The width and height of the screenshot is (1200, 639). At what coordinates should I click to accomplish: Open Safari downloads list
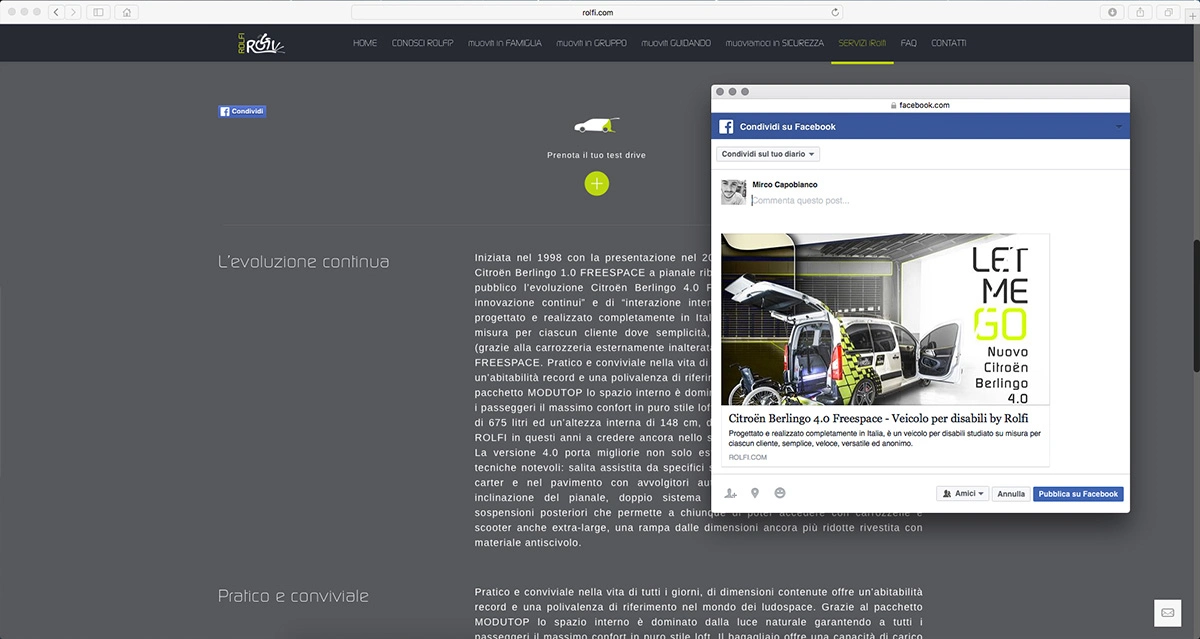coord(1113,12)
